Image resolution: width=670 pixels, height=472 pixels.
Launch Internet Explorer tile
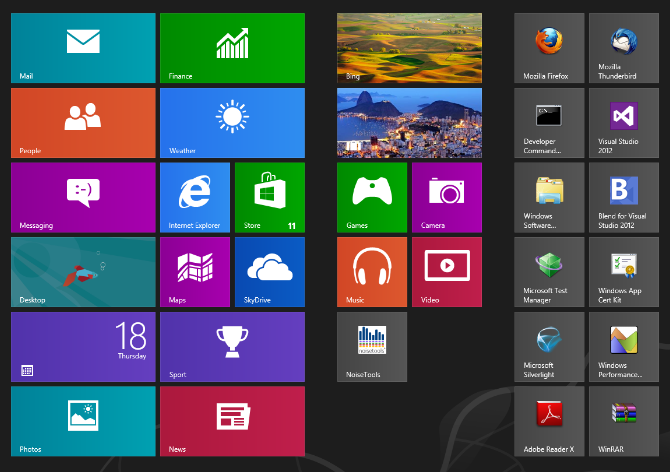(195, 197)
